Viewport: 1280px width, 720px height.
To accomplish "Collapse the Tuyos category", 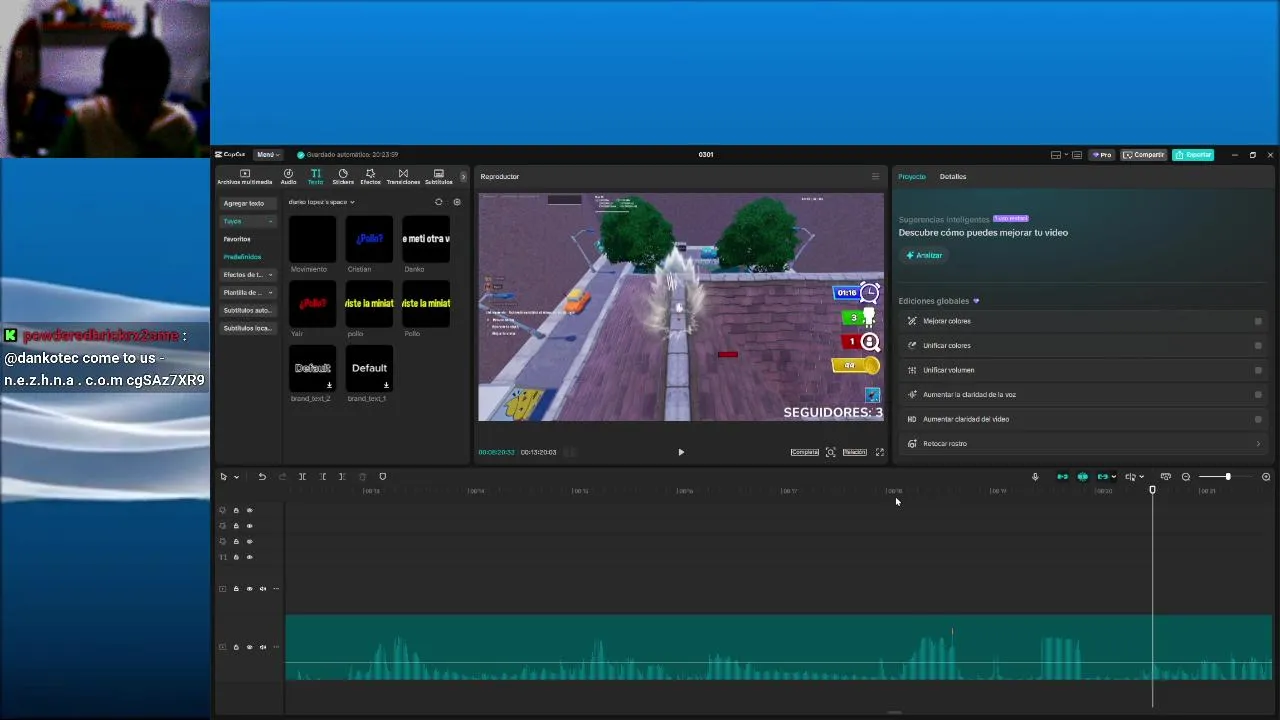I will [248, 221].
